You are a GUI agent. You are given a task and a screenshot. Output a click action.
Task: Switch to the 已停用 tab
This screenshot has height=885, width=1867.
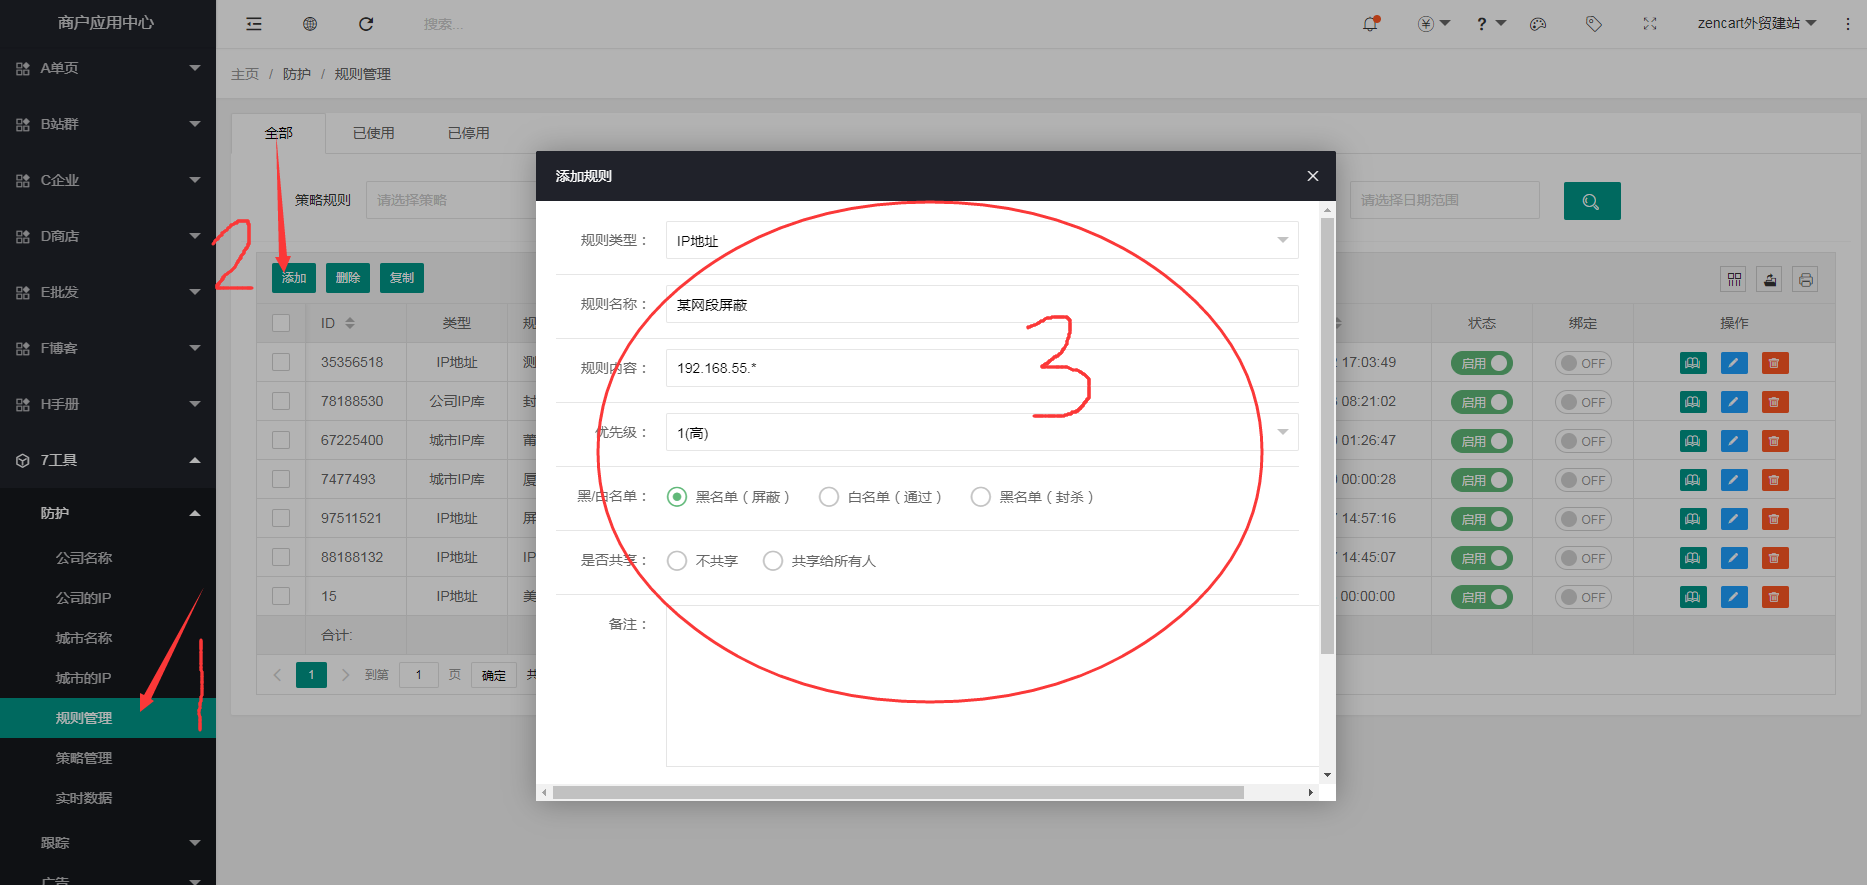[x=468, y=133]
